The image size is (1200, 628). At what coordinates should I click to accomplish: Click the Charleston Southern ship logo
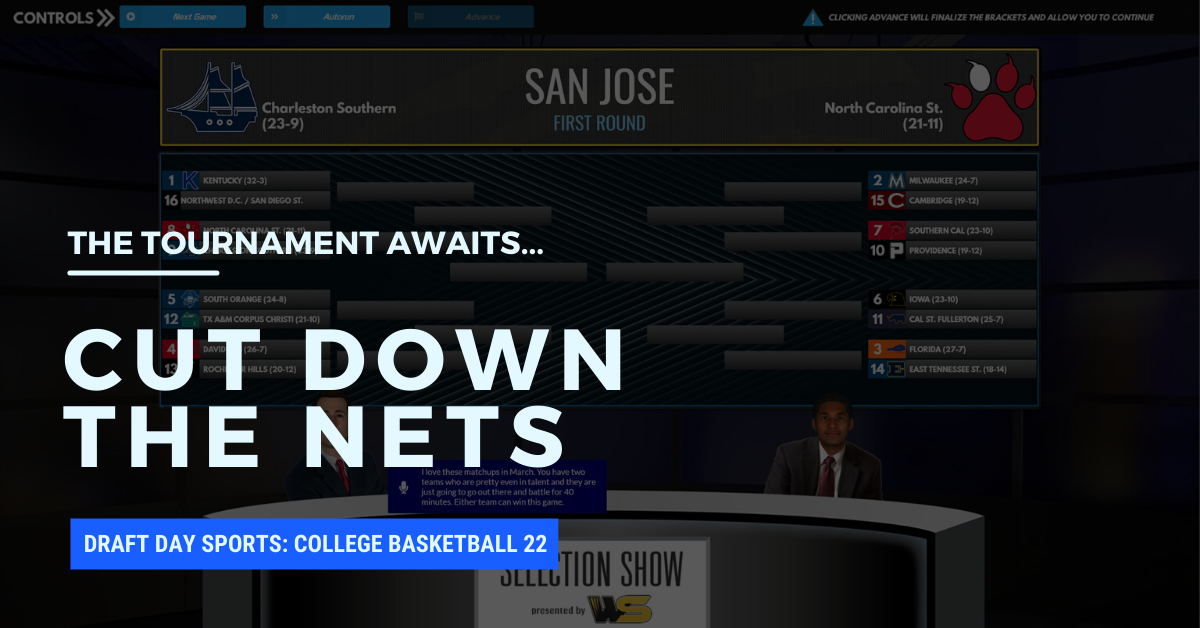212,98
